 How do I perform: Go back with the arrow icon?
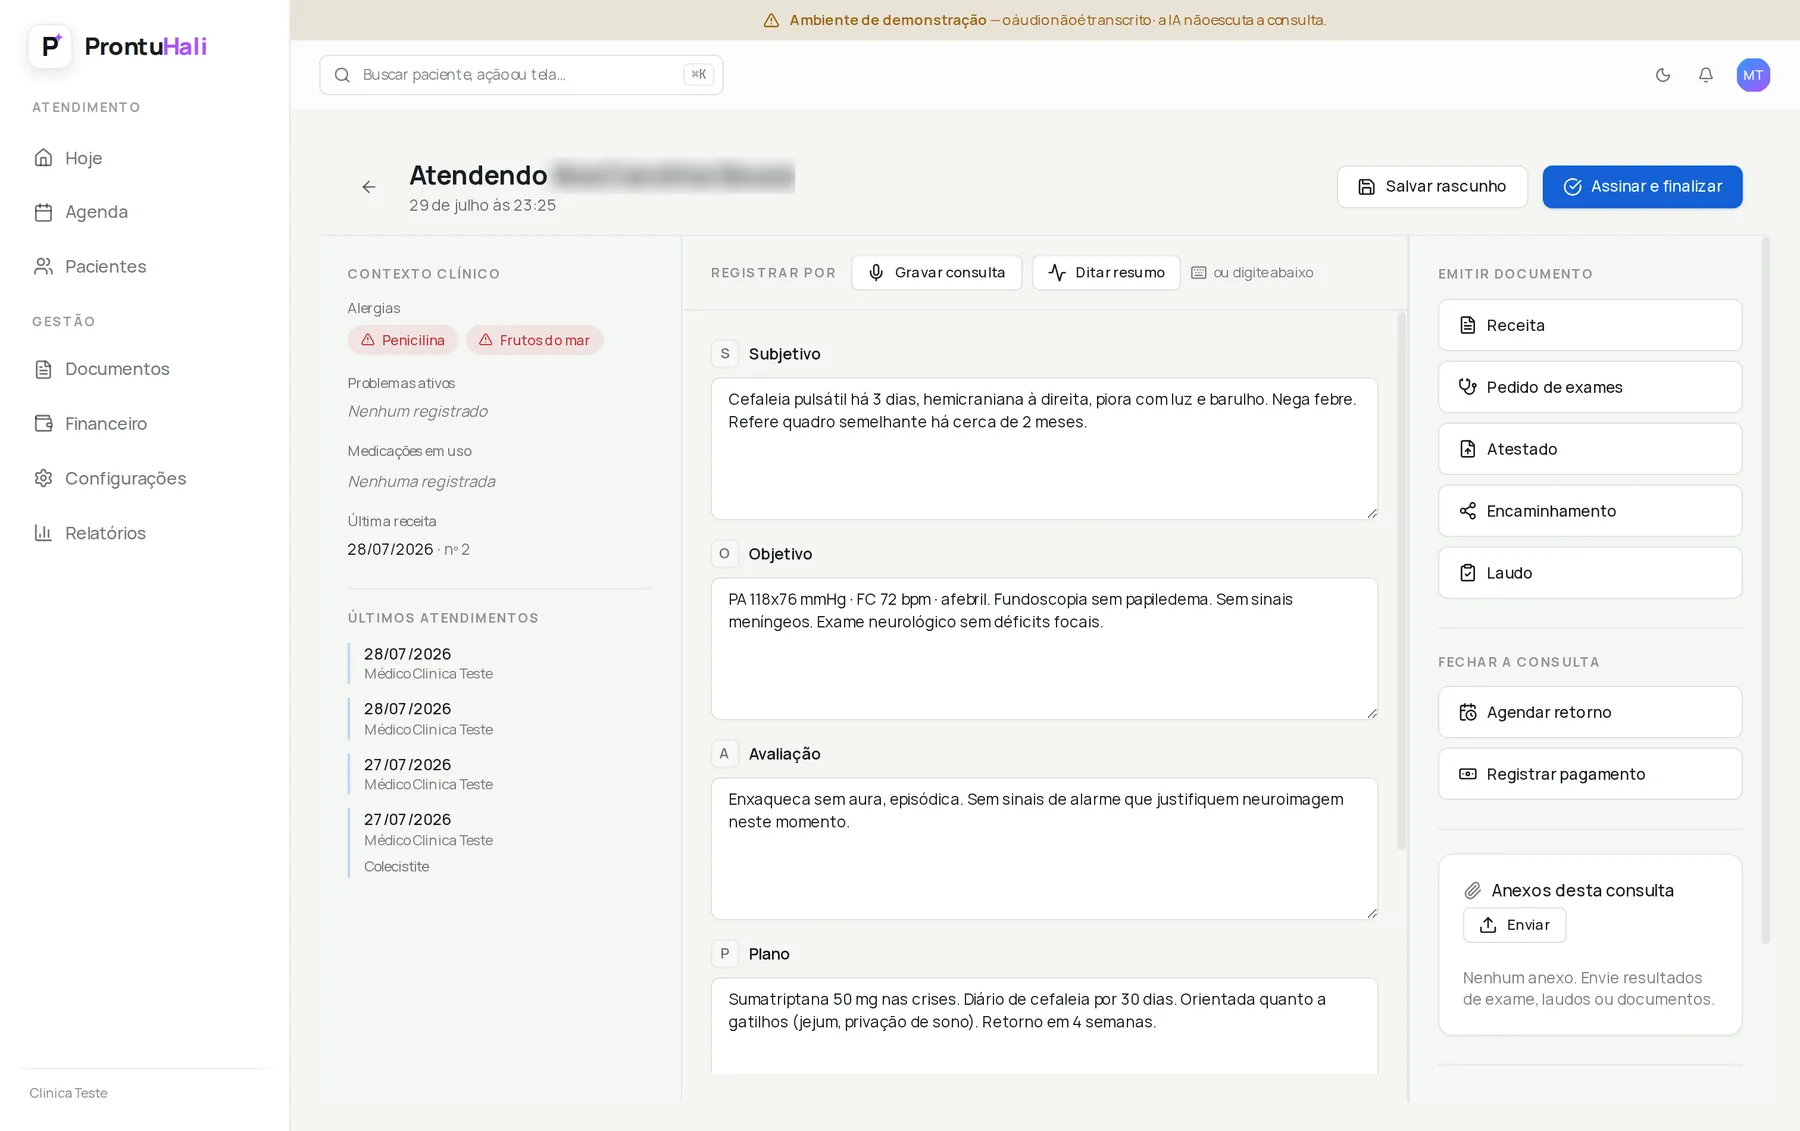[369, 187]
